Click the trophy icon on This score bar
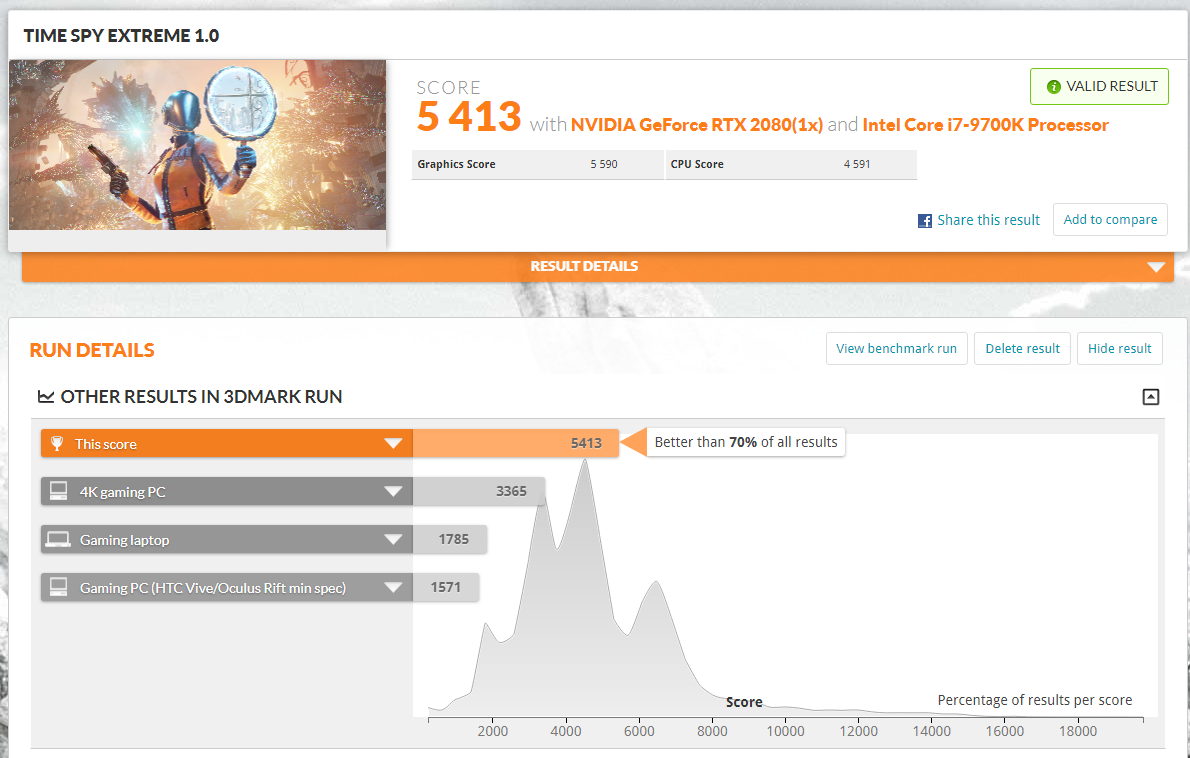The image size is (1190, 758). click(x=57, y=443)
